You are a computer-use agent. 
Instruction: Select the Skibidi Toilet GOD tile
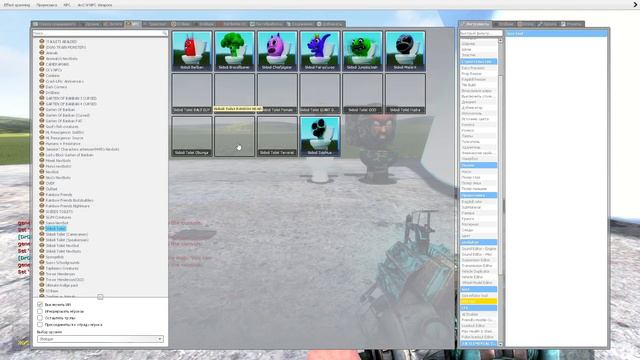coord(362,93)
